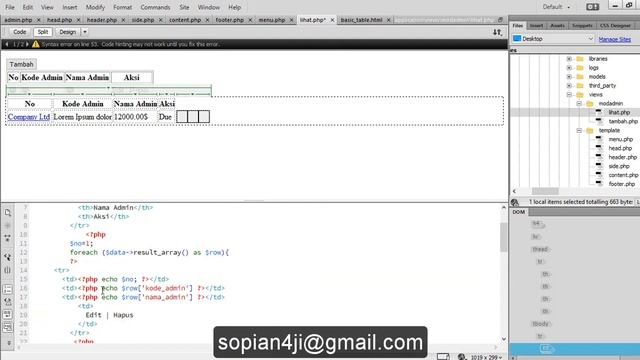Click the status bar preview globe icon

coord(462,357)
